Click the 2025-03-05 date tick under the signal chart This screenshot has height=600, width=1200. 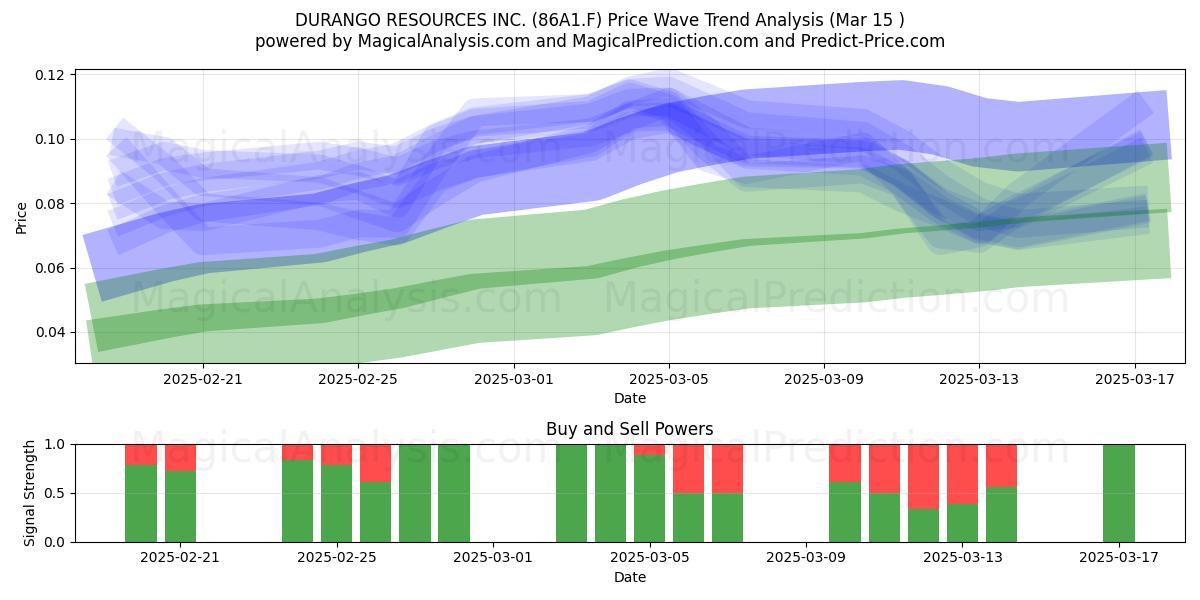point(650,557)
